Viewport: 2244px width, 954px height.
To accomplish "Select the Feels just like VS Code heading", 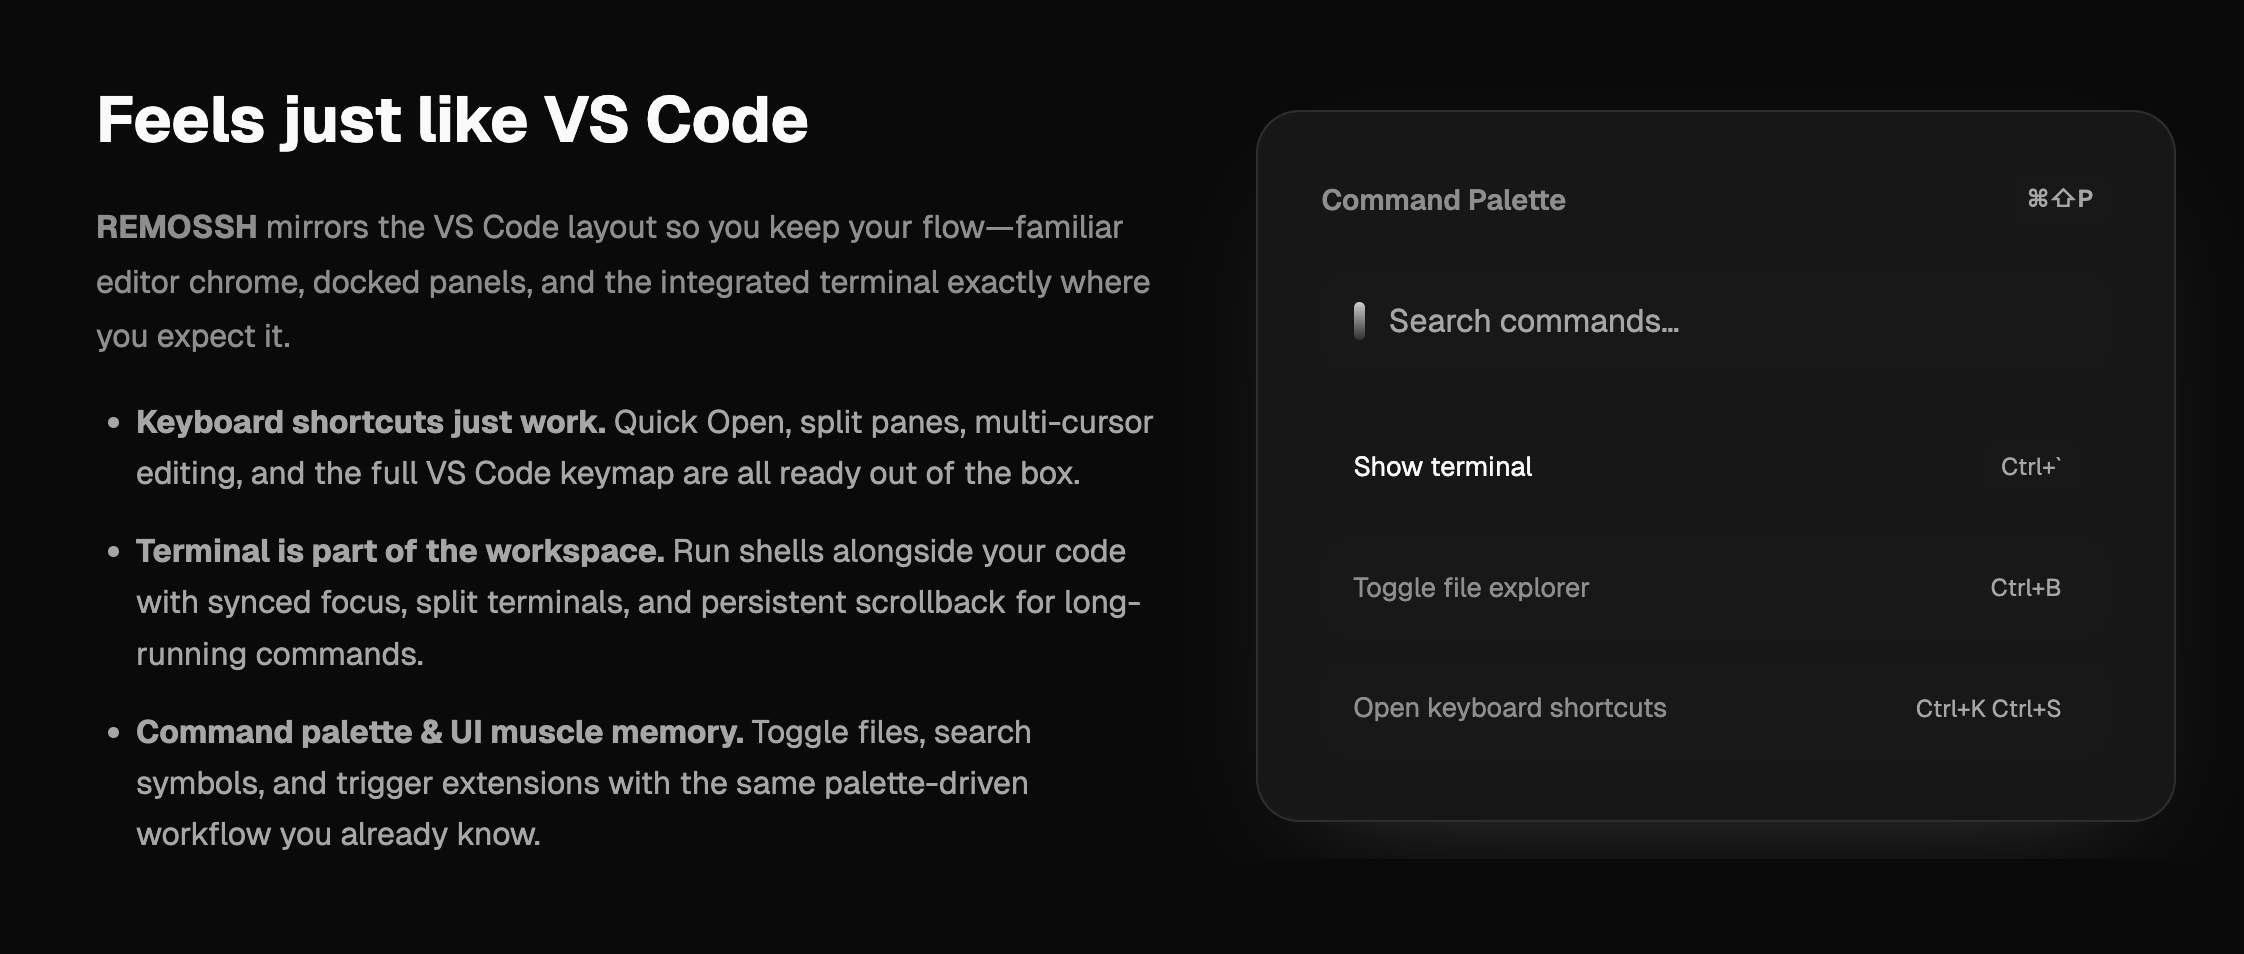I will click(452, 119).
